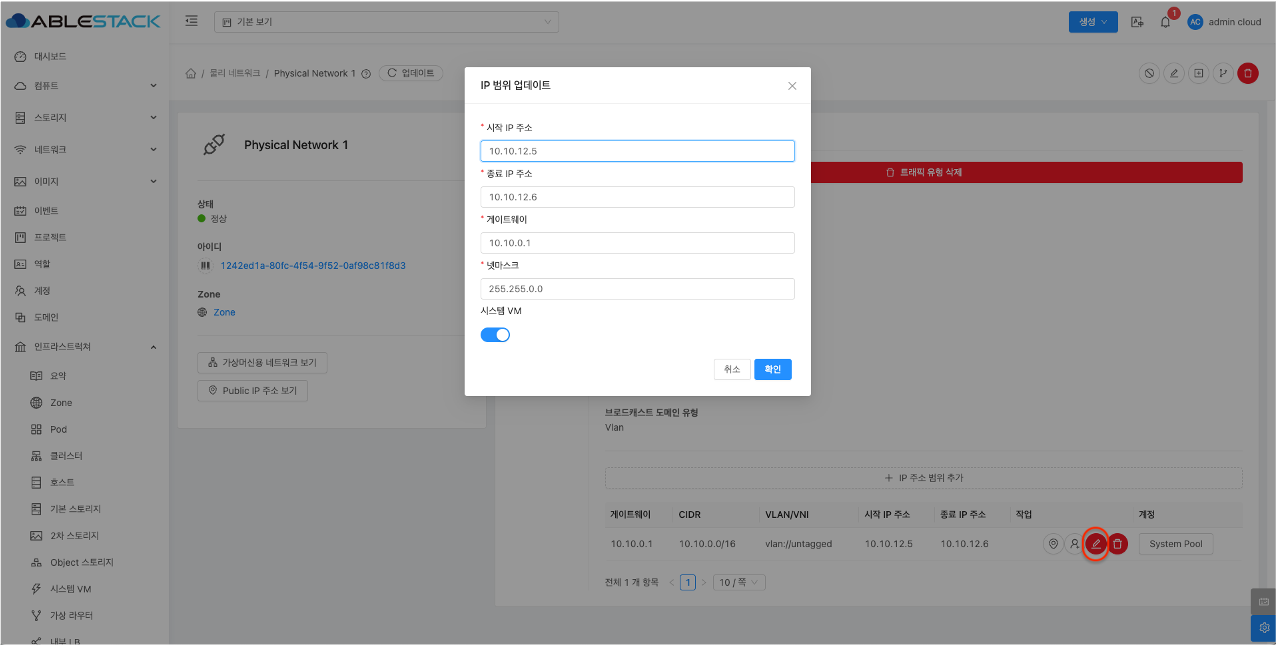The width and height of the screenshot is (1277, 645).
Task: Click the notification bell icon
Action: [1165, 22]
